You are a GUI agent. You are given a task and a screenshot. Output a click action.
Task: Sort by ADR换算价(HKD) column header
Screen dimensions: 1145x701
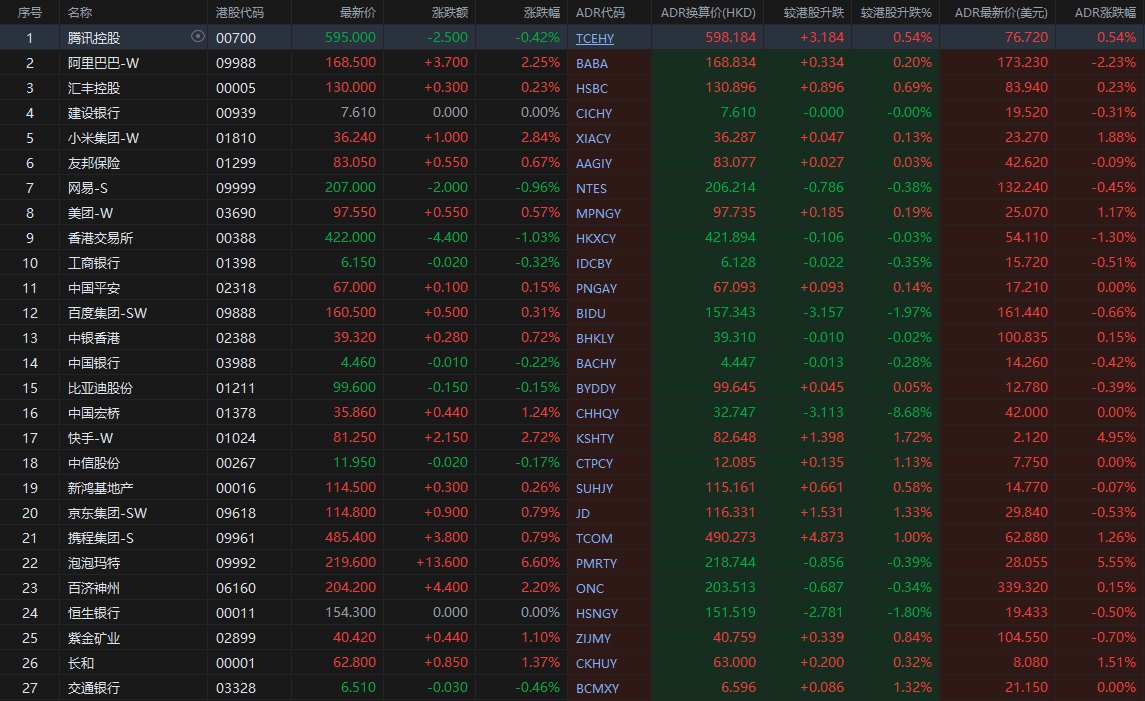pyautogui.click(x=708, y=12)
